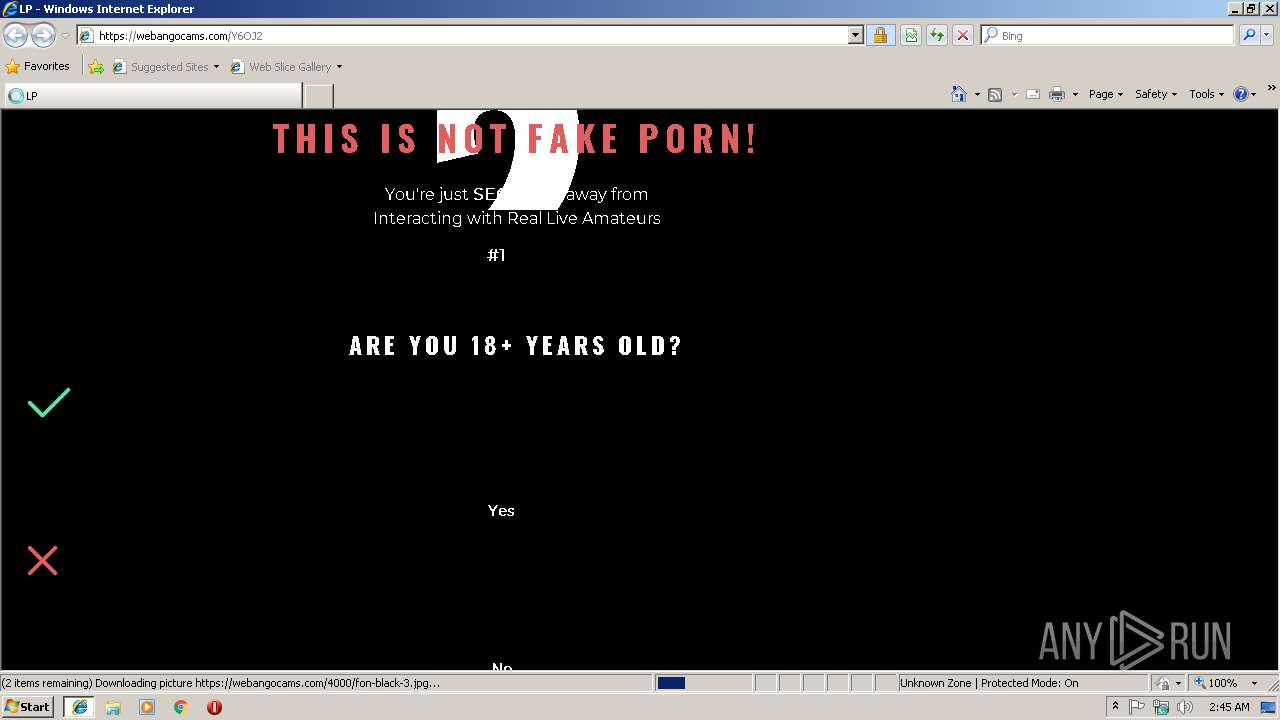Open Suggested Sites link
This screenshot has width=1280, height=720.
[x=160, y=67]
